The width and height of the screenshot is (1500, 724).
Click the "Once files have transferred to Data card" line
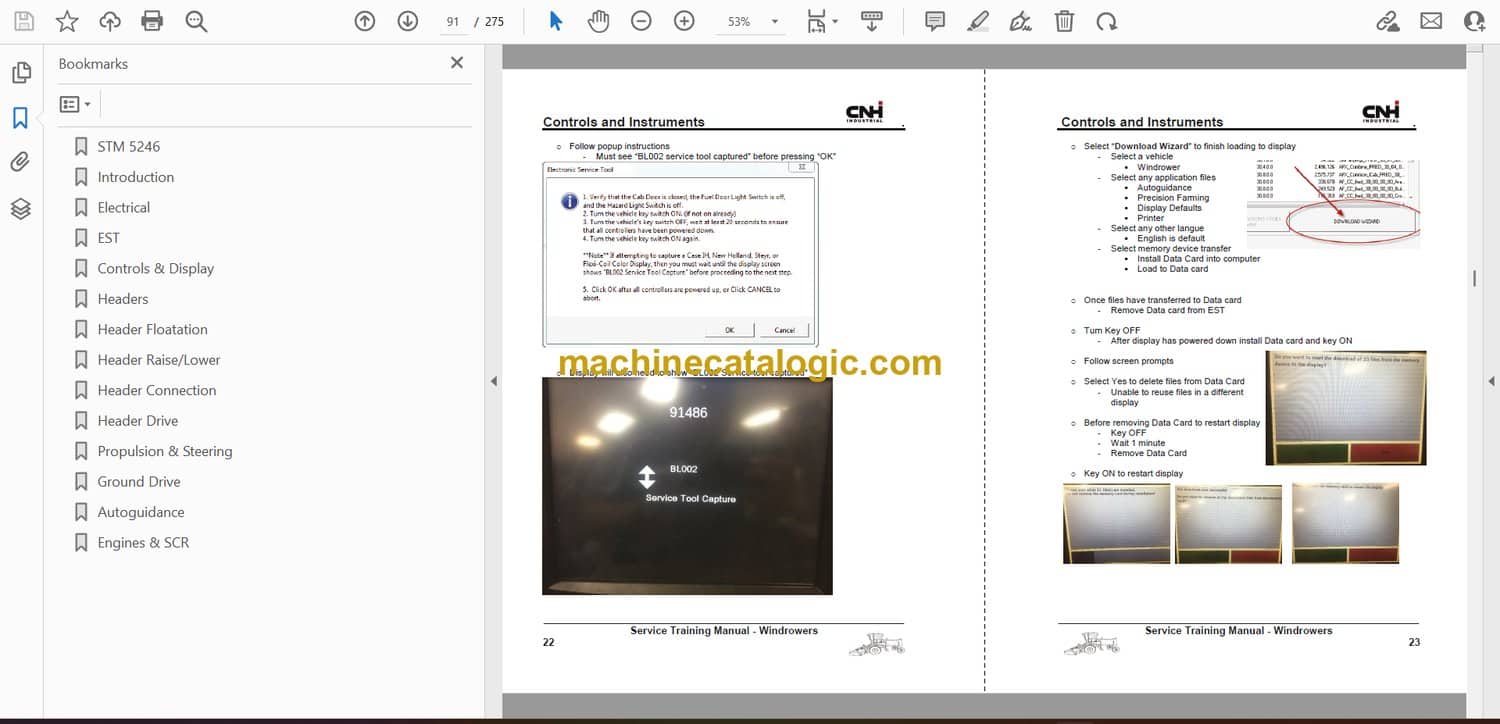pyautogui.click(x=1162, y=300)
